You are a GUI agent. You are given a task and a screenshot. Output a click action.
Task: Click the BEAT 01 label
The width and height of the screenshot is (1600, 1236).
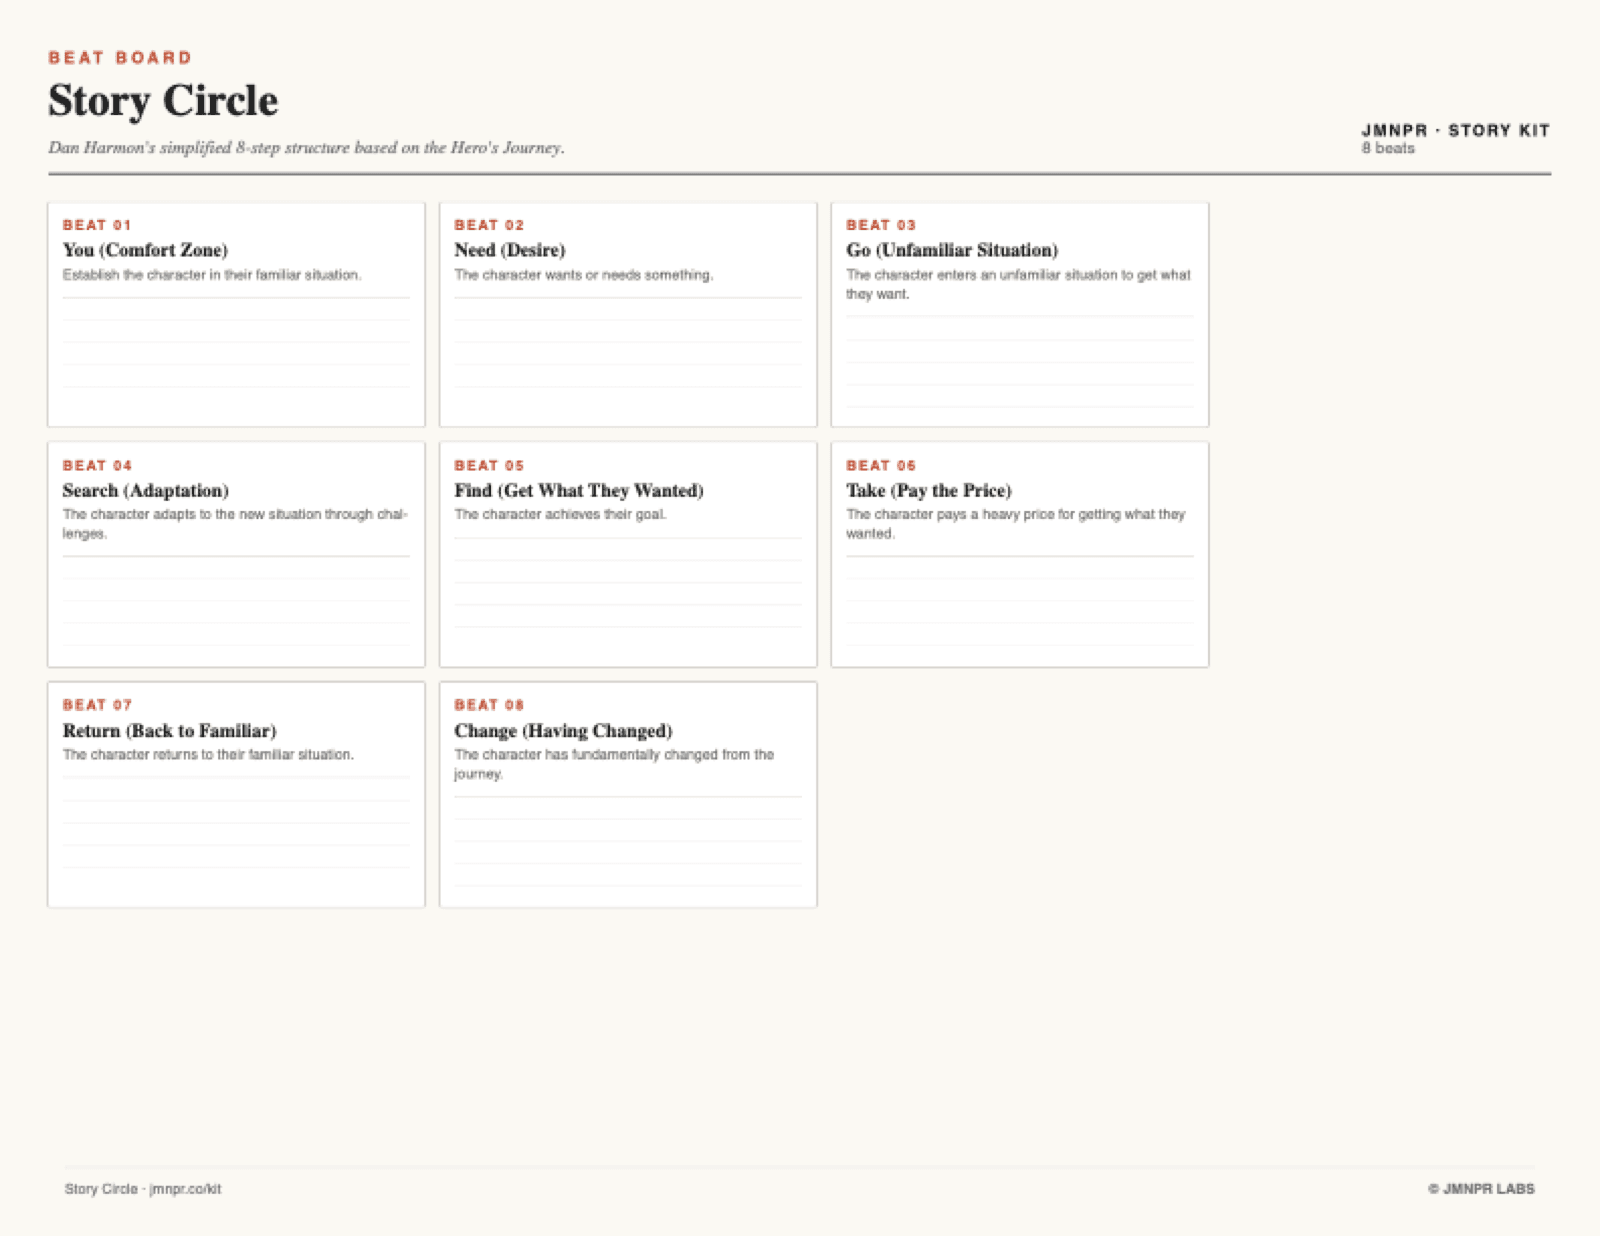tap(97, 225)
